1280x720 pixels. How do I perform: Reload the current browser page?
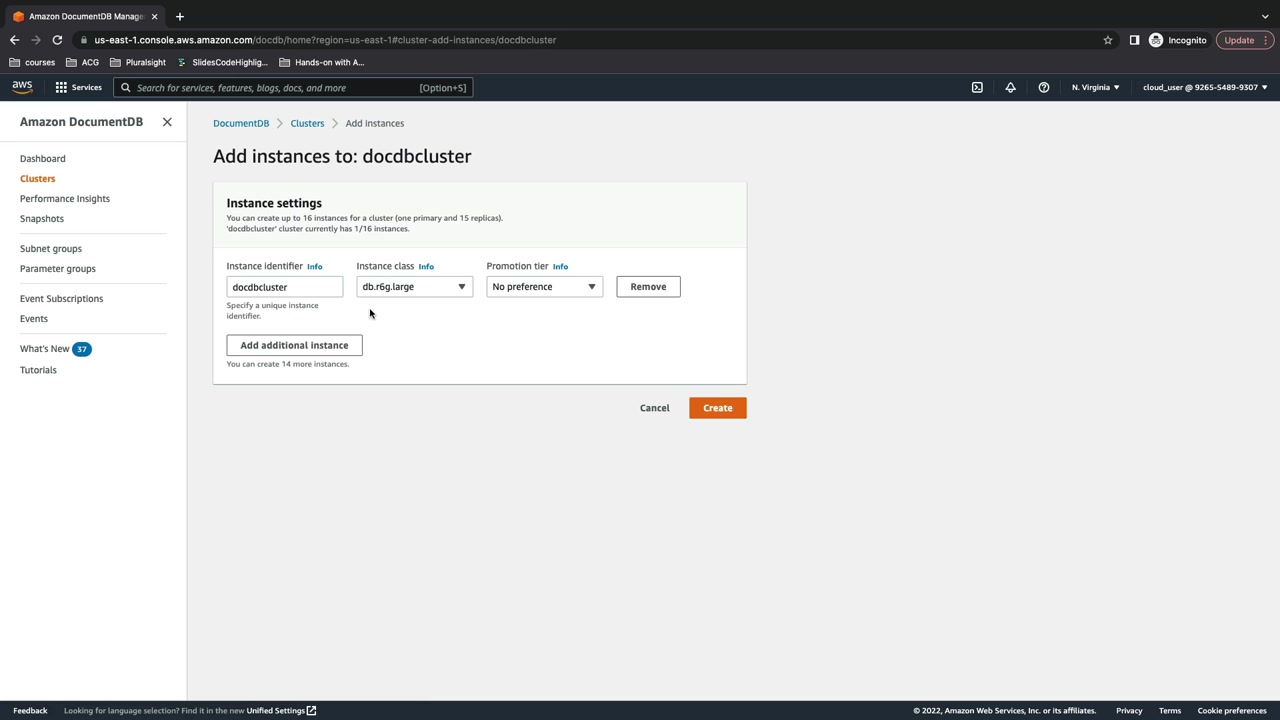coord(57,40)
